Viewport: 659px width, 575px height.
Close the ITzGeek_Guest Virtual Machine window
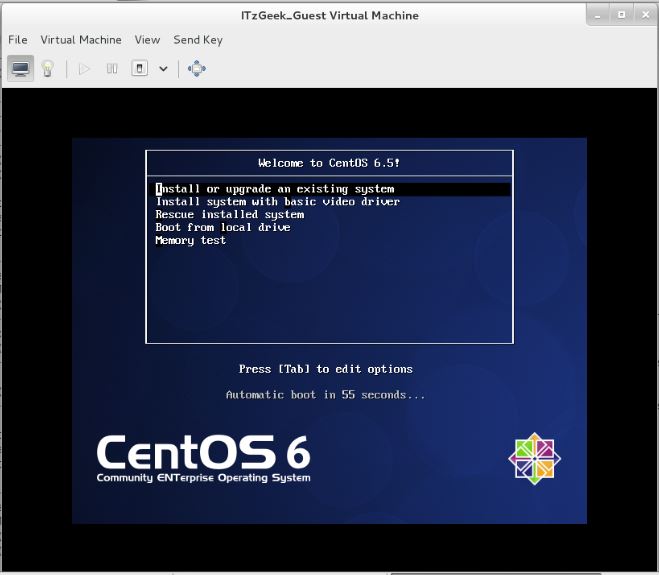646,15
